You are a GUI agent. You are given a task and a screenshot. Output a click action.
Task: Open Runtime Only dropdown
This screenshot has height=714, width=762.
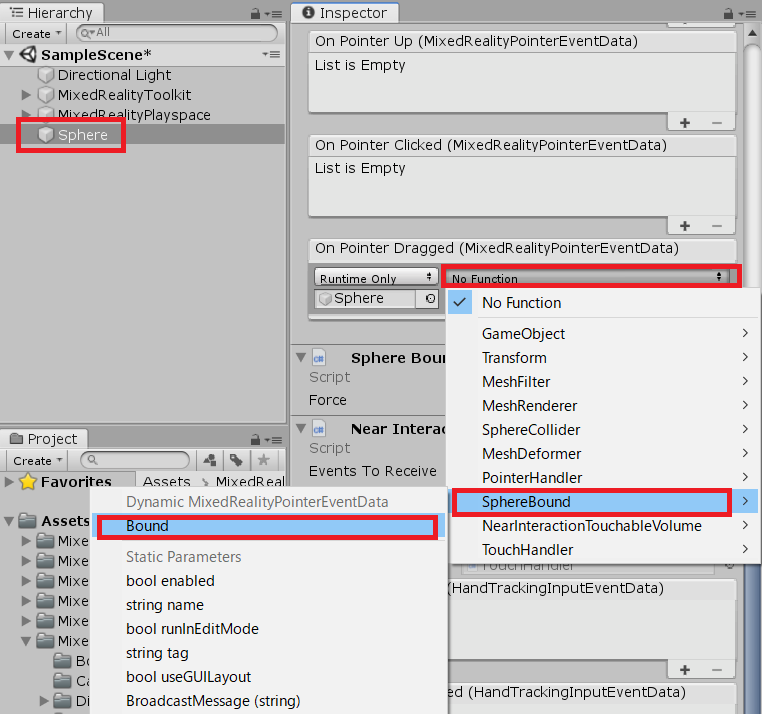[x=376, y=278]
